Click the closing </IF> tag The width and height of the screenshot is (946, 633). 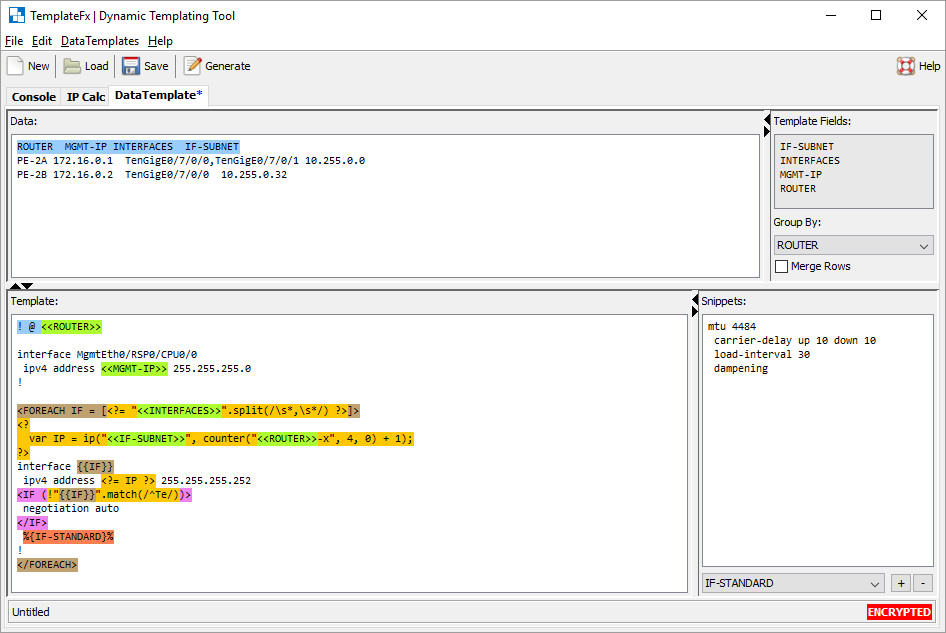32,522
